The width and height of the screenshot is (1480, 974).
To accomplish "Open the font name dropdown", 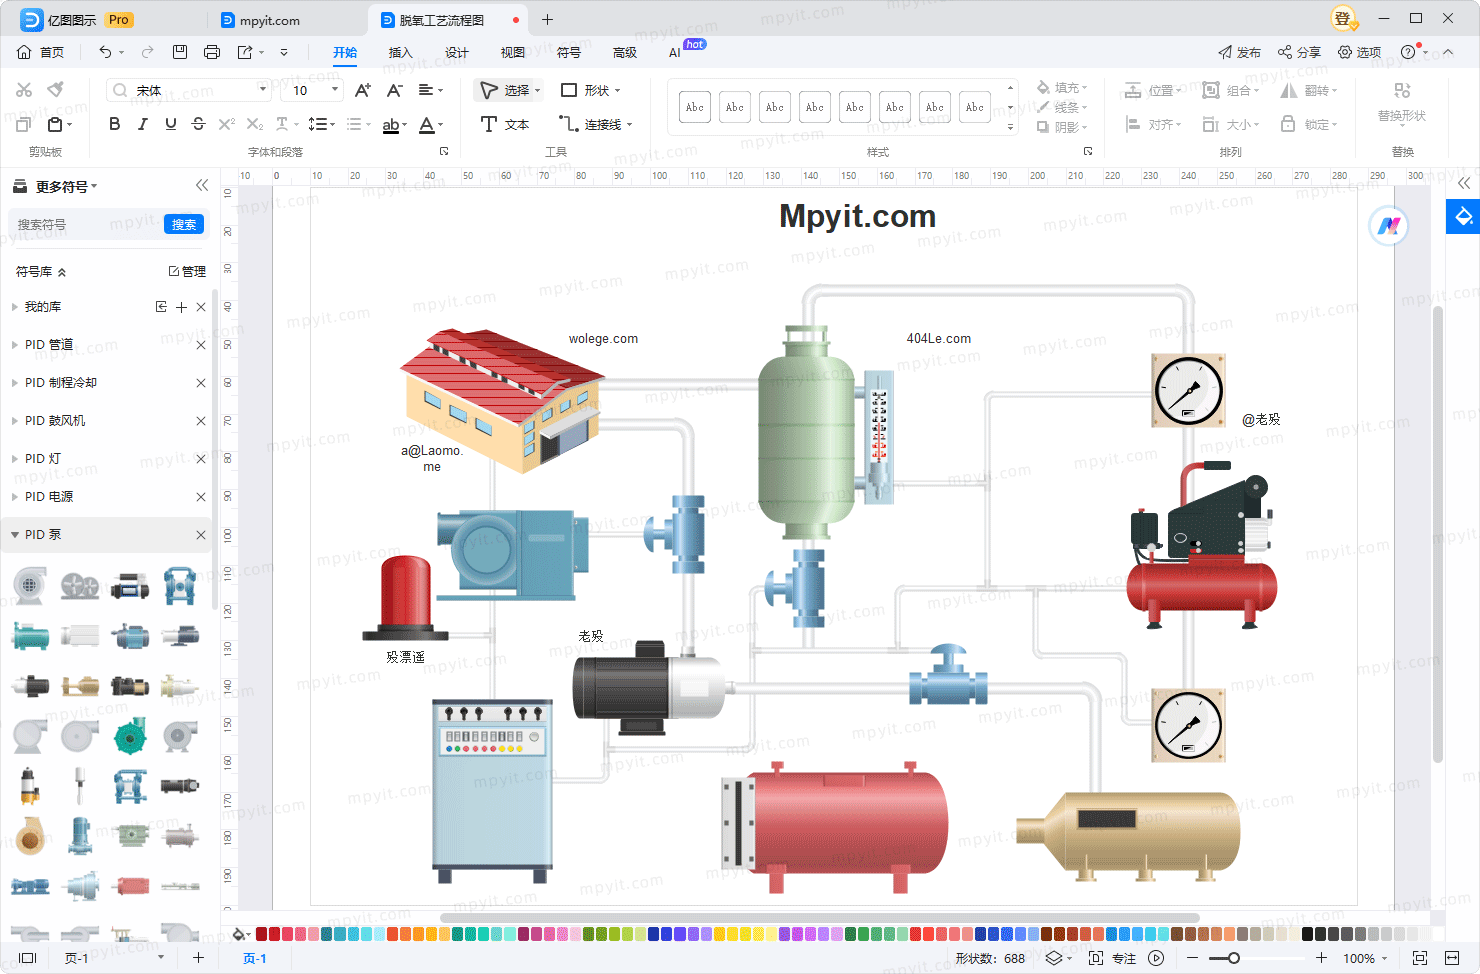I will [263, 90].
